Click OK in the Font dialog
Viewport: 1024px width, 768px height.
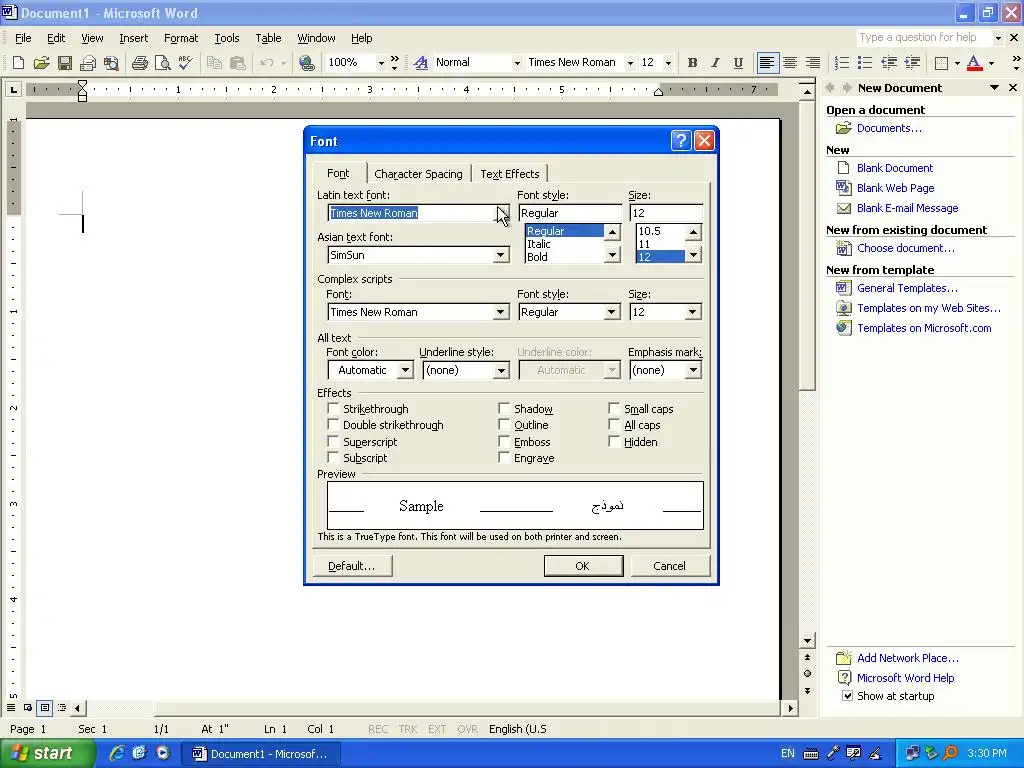point(583,566)
